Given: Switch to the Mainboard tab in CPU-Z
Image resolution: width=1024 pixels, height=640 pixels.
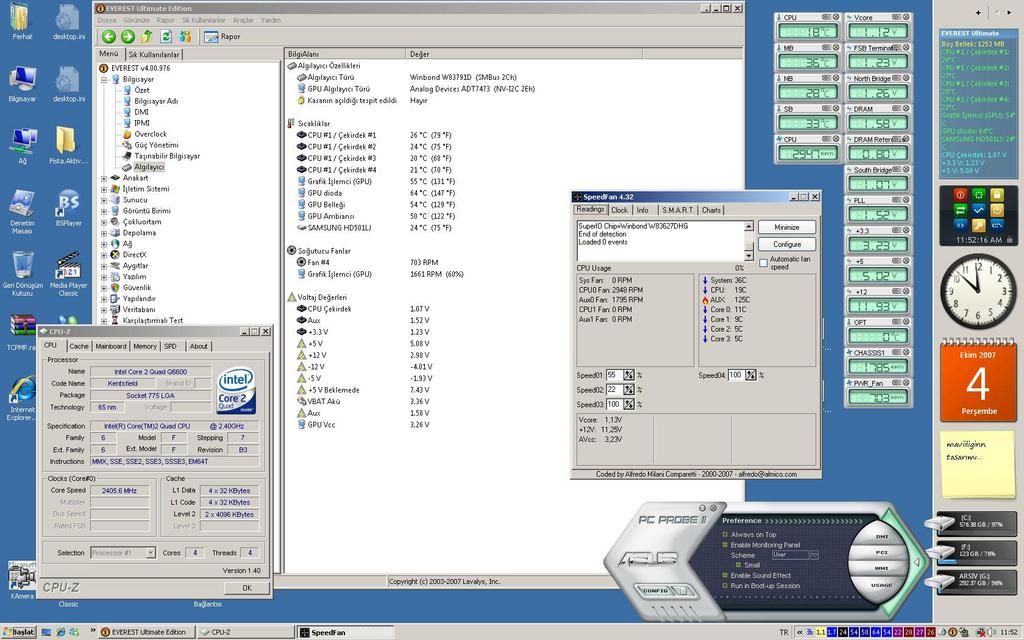Looking at the screenshot, I should click(x=110, y=347).
